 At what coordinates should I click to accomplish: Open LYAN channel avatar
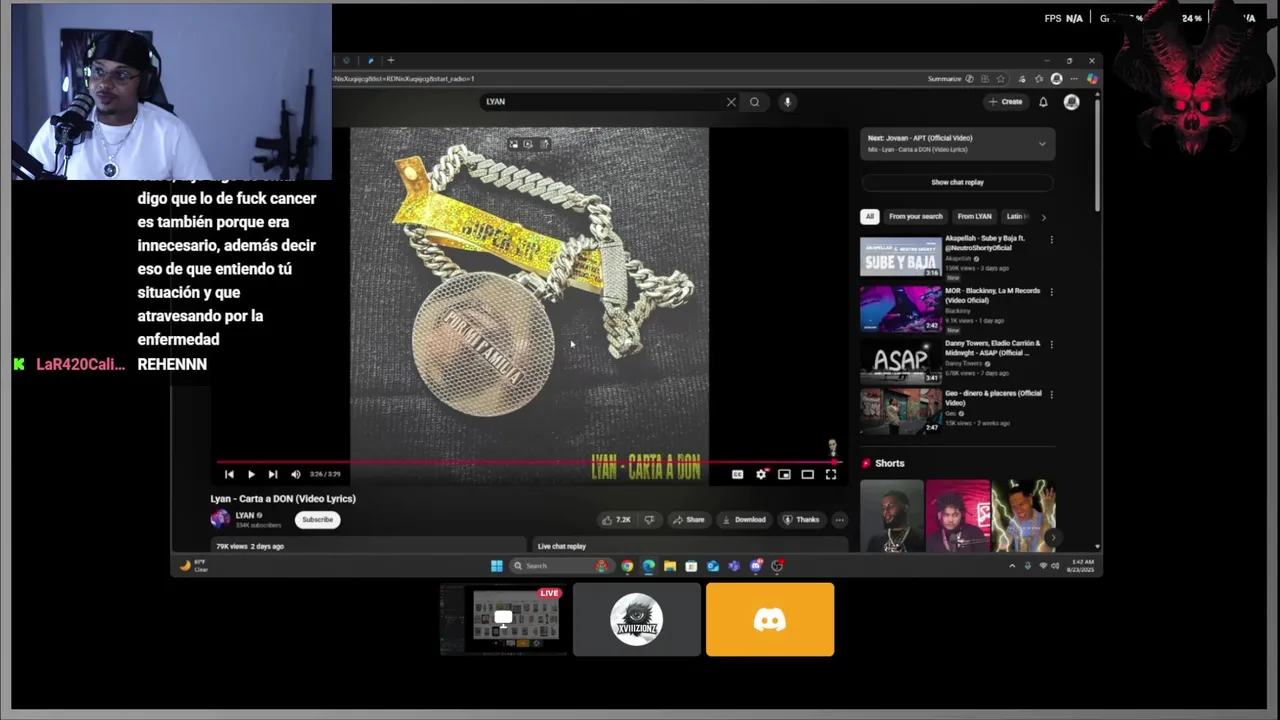(220, 518)
